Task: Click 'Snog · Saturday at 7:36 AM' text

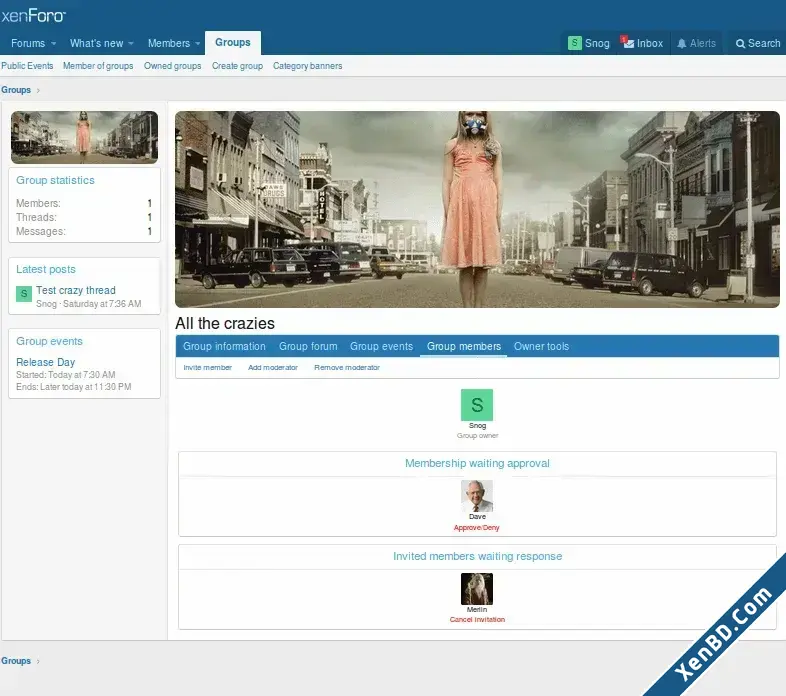Action: 89,304
